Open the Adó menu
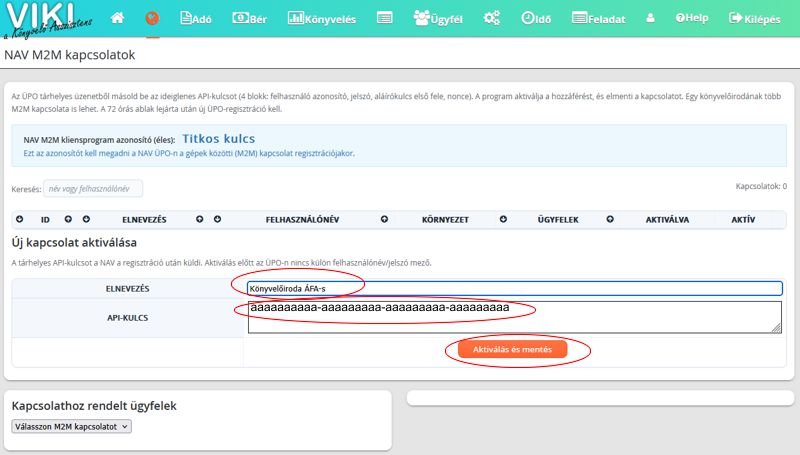 pyautogui.click(x=196, y=18)
